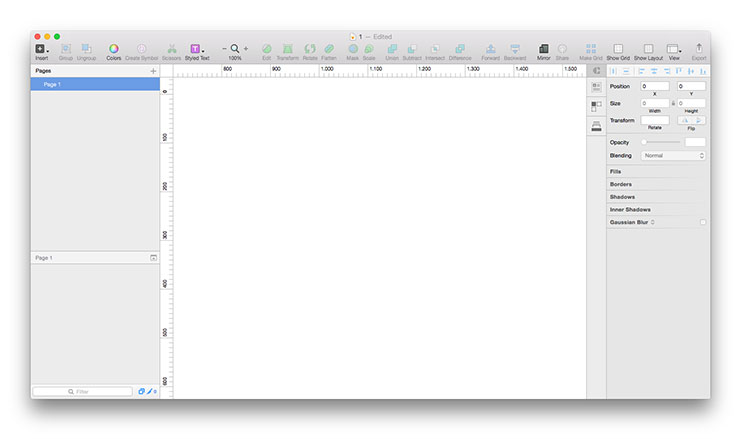
Task: Toggle the slices filter pencil icon
Action: point(151,392)
